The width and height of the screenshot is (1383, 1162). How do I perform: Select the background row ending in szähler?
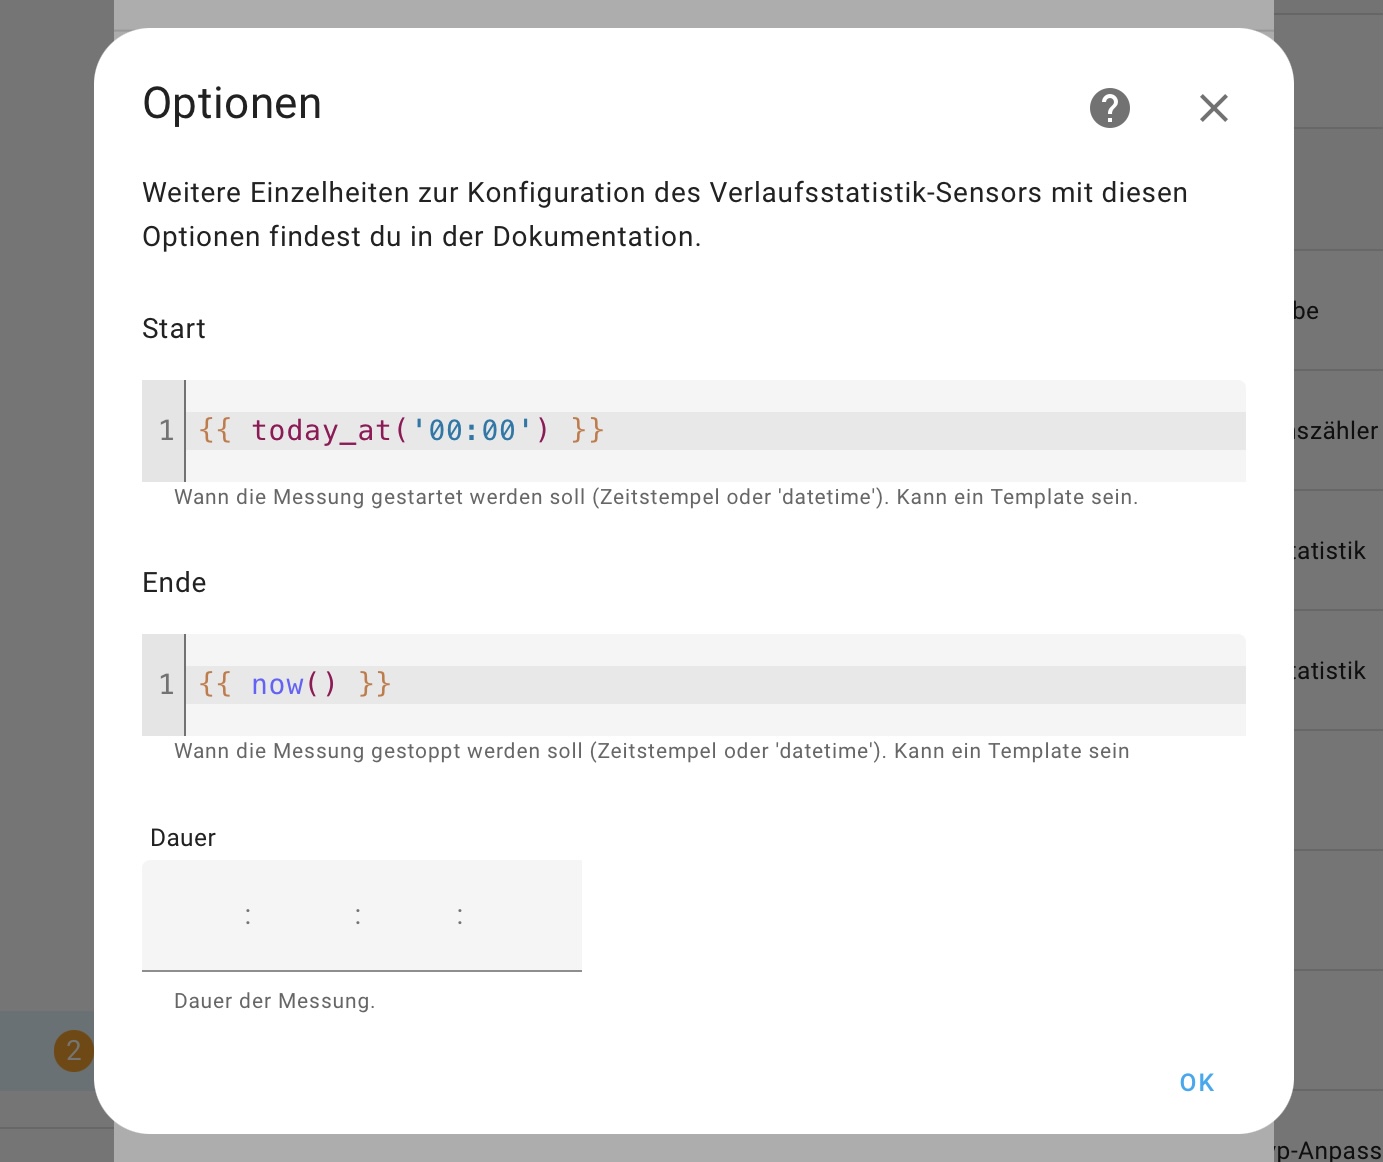[1338, 431]
